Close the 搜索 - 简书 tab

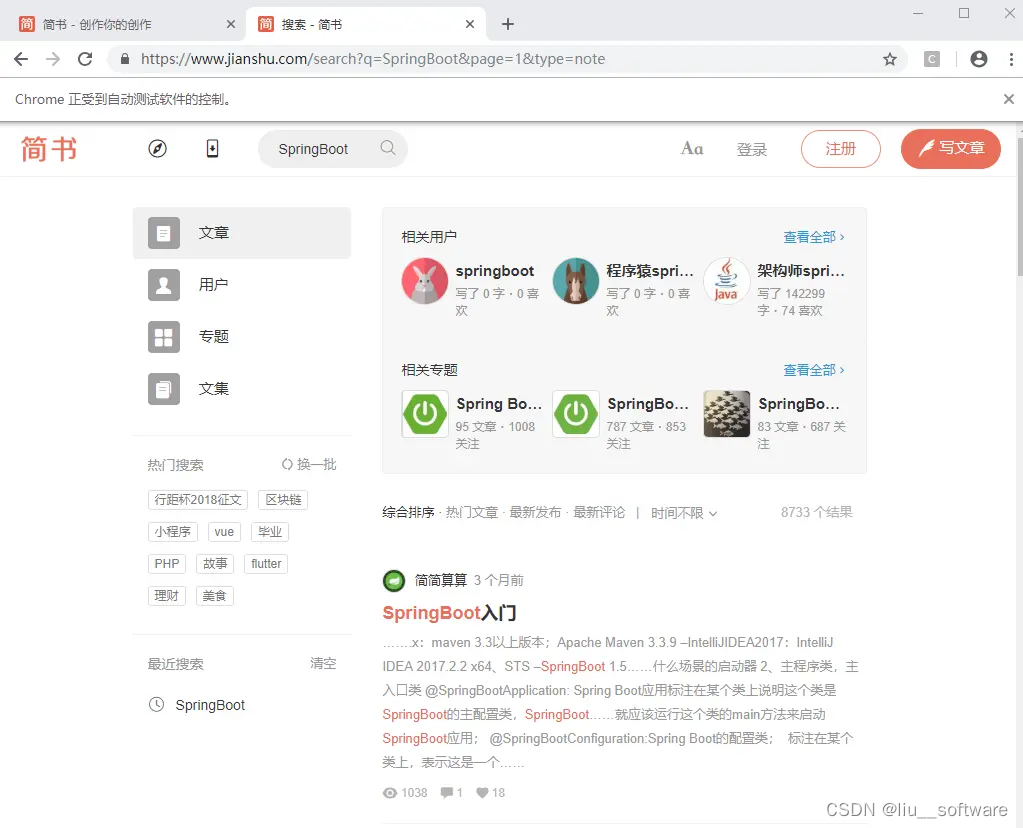[x=470, y=24]
